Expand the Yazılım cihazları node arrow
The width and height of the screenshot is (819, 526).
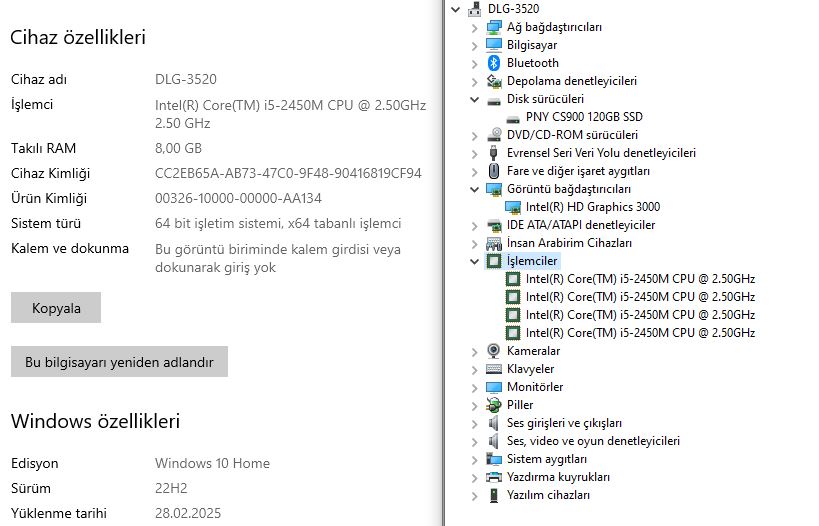tap(474, 496)
